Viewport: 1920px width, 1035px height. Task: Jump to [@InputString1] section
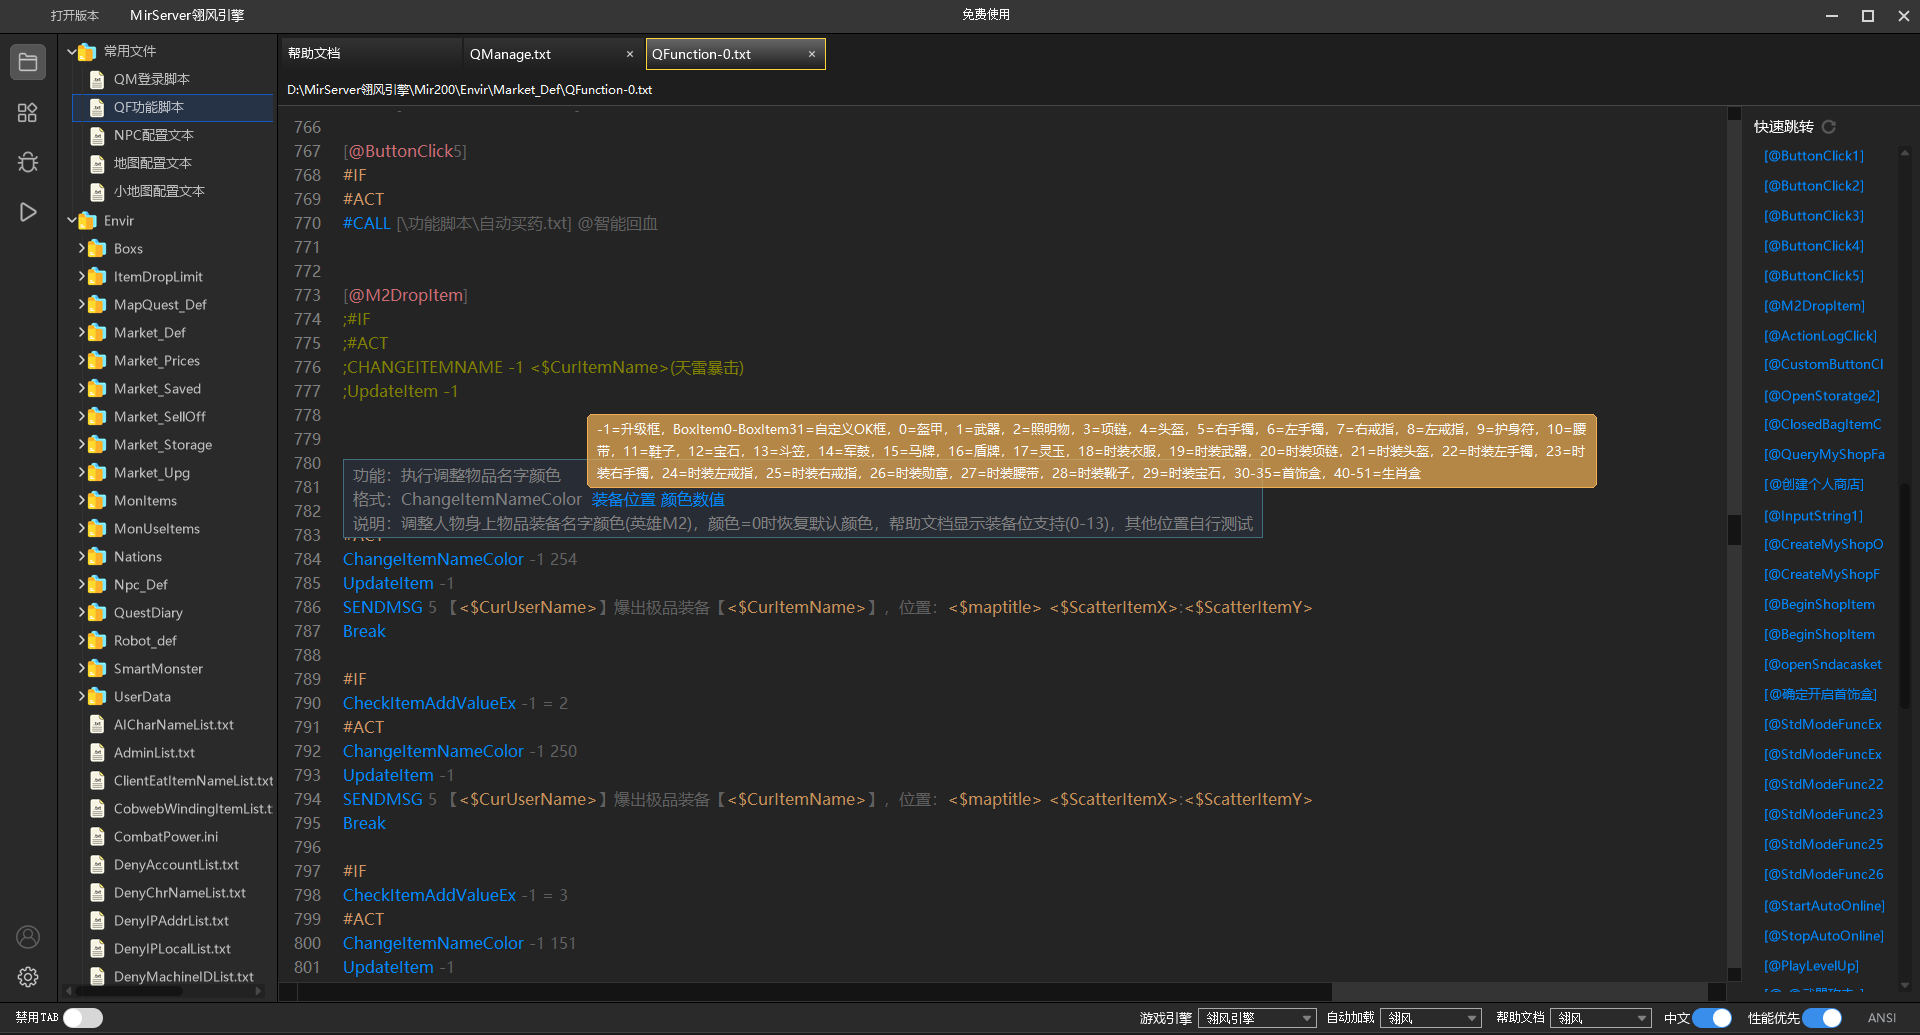click(1813, 516)
